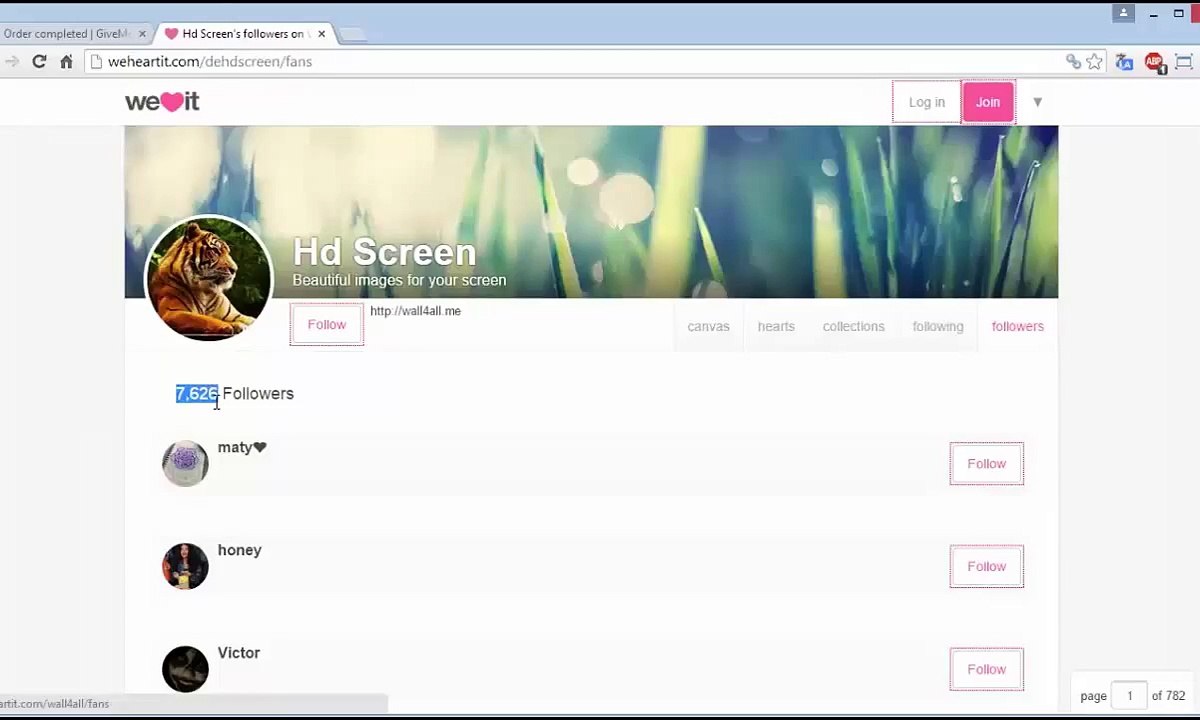Switch to the canvas tab
This screenshot has height=720, width=1200.
[x=708, y=326]
